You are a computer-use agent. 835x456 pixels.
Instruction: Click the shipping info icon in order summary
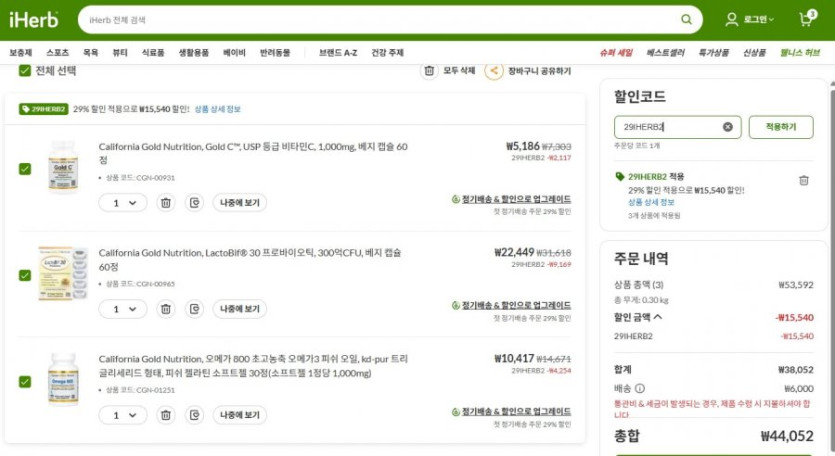pyautogui.click(x=640, y=389)
